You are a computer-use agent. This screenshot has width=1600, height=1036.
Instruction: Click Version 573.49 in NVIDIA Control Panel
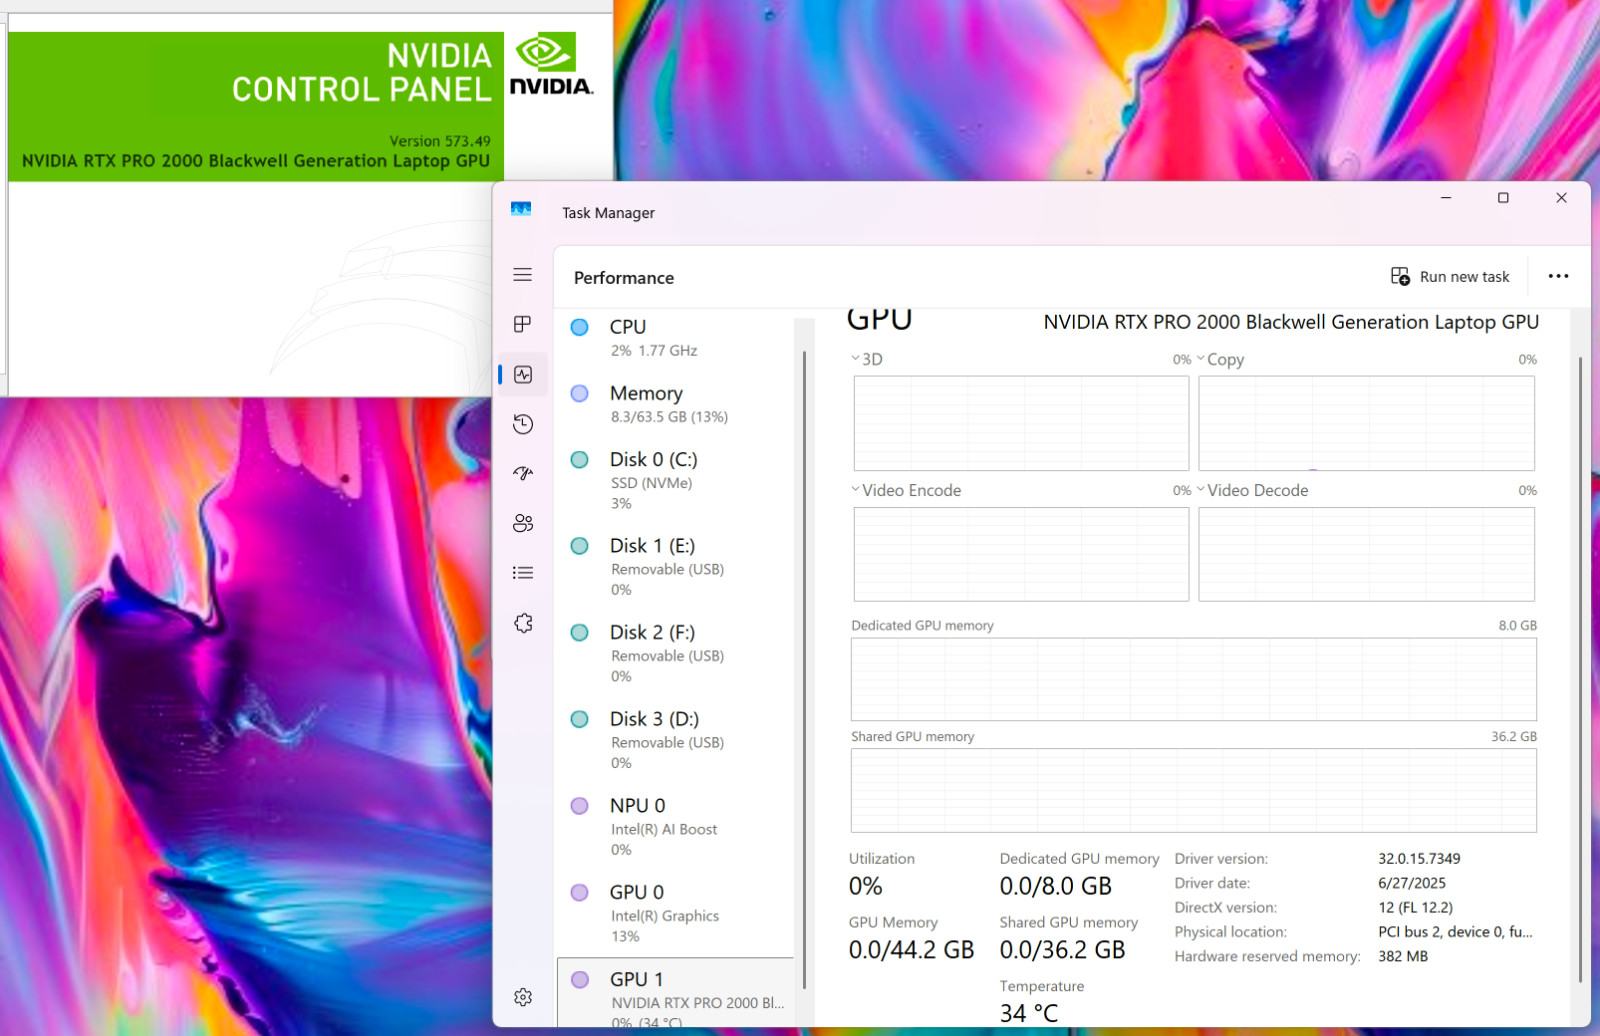pos(440,141)
